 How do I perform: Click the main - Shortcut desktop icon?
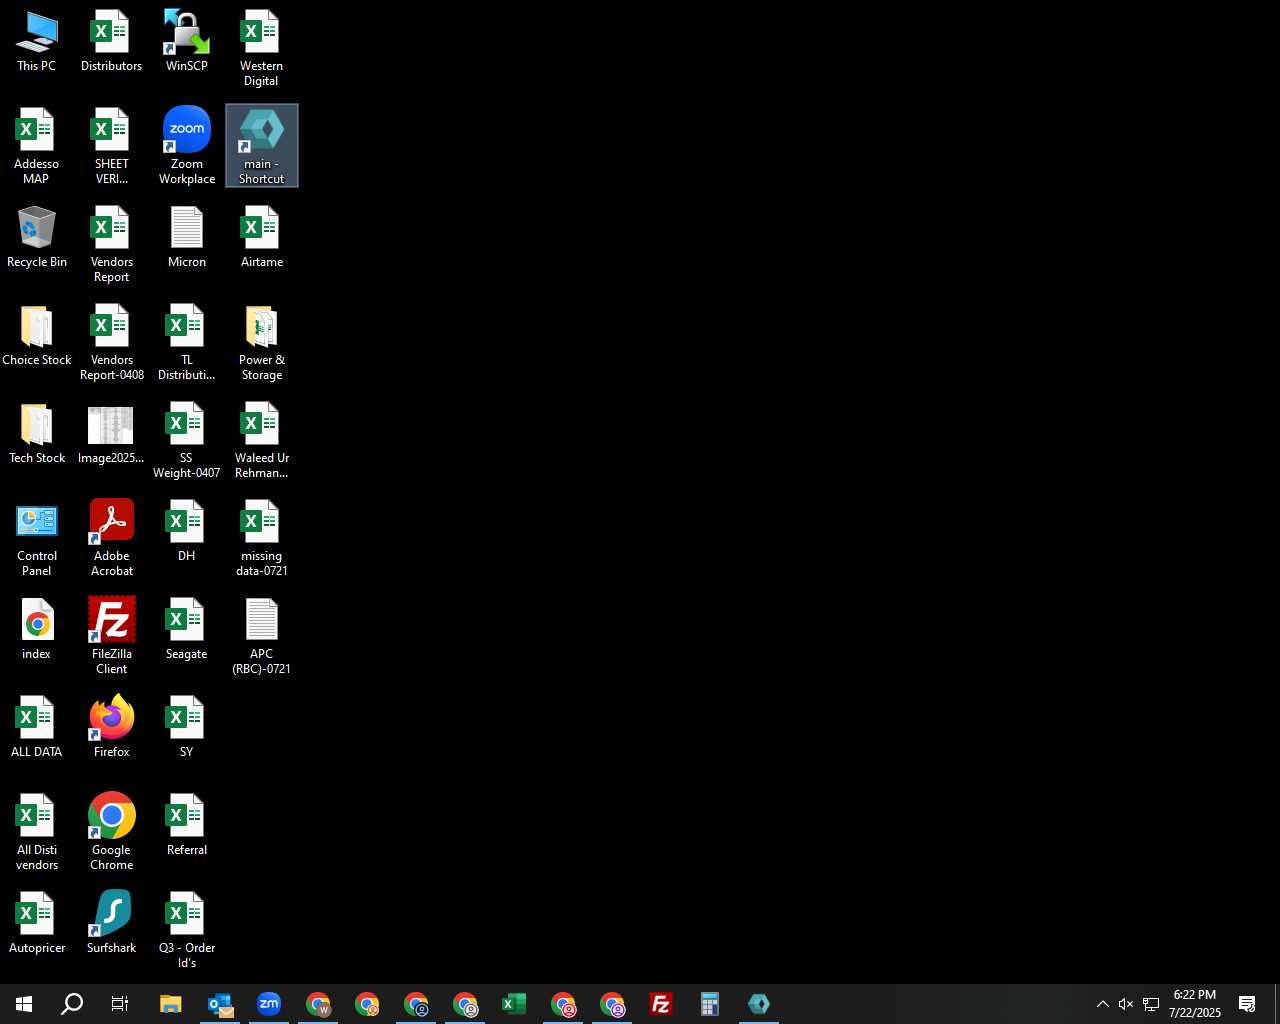click(x=261, y=147)
